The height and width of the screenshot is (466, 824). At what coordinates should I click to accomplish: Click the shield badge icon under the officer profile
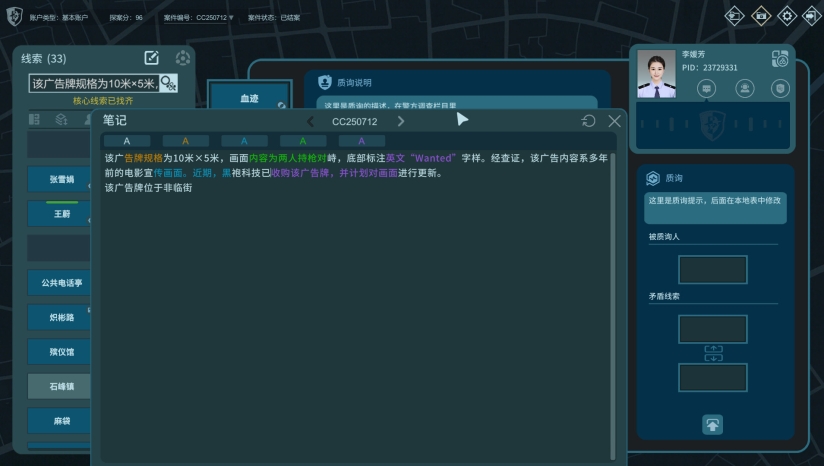coord(780,89)
